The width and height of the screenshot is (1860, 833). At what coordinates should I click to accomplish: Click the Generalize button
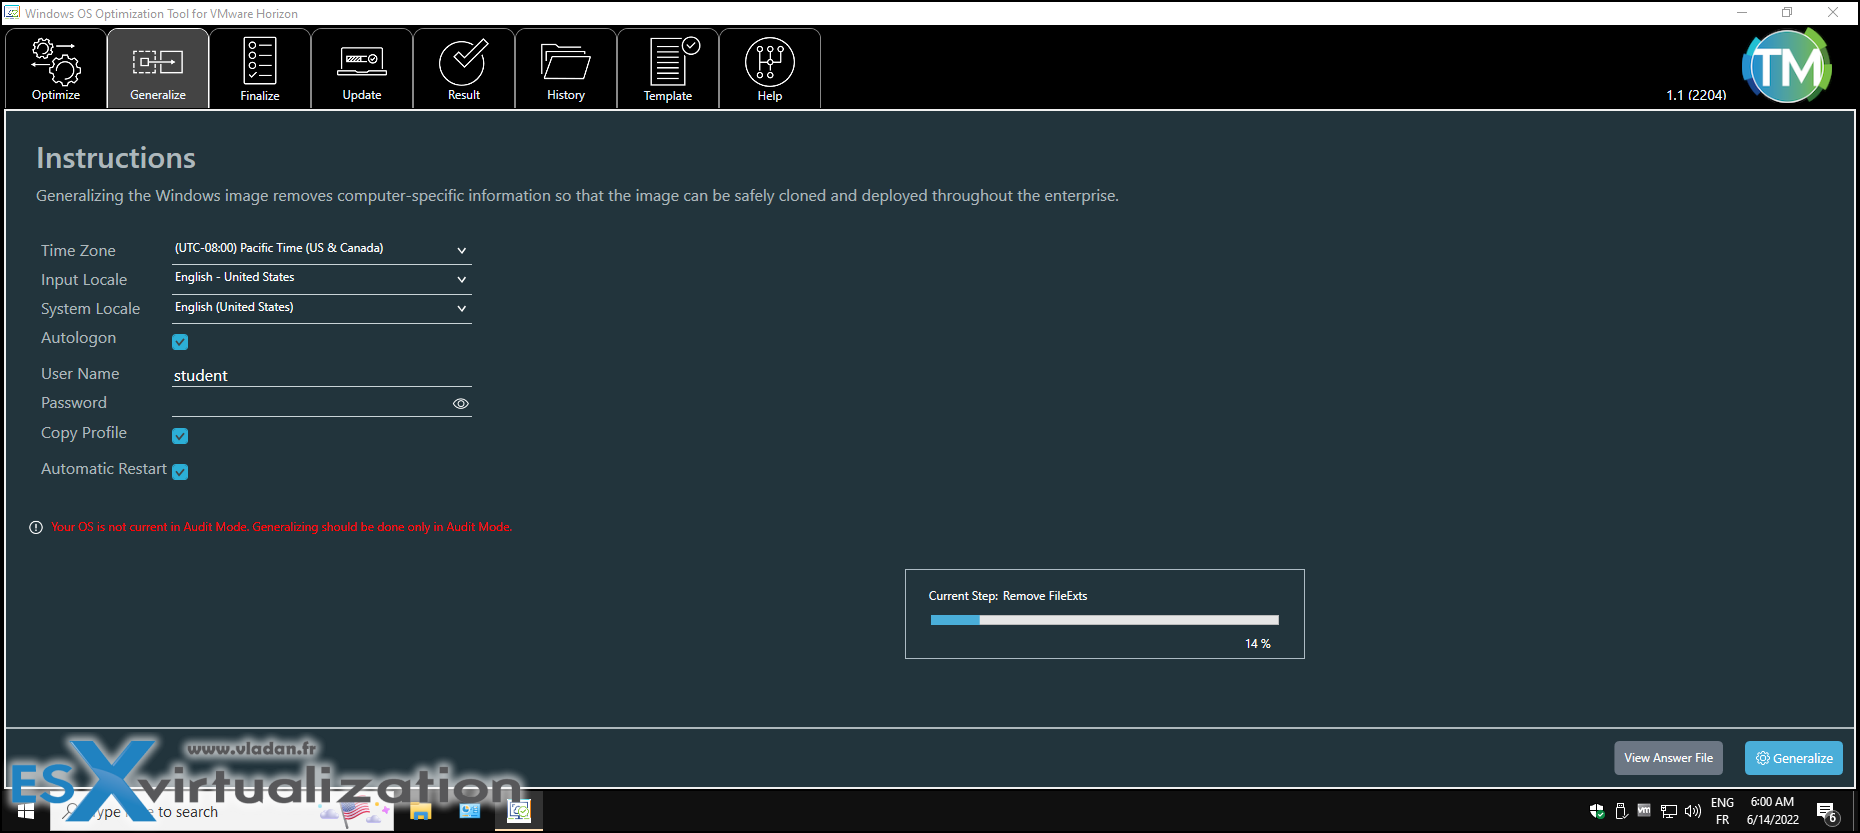1794,758
